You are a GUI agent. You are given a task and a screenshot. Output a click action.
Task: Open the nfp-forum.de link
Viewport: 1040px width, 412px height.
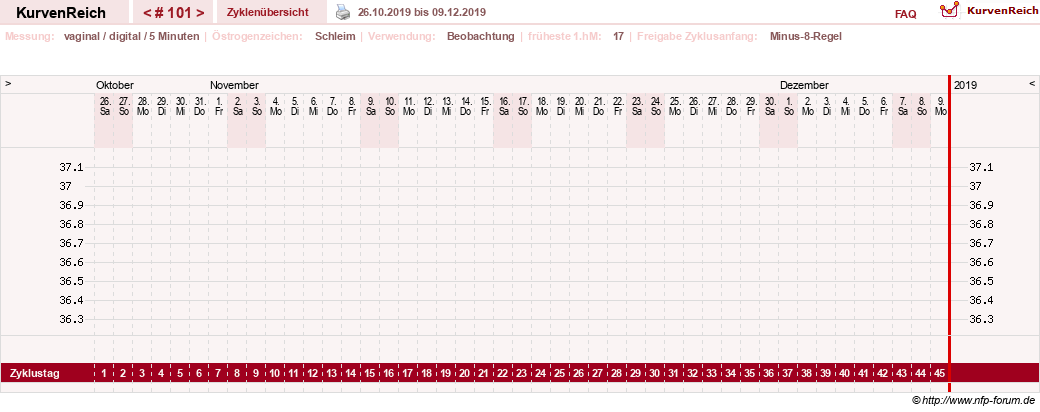point(974,401)
